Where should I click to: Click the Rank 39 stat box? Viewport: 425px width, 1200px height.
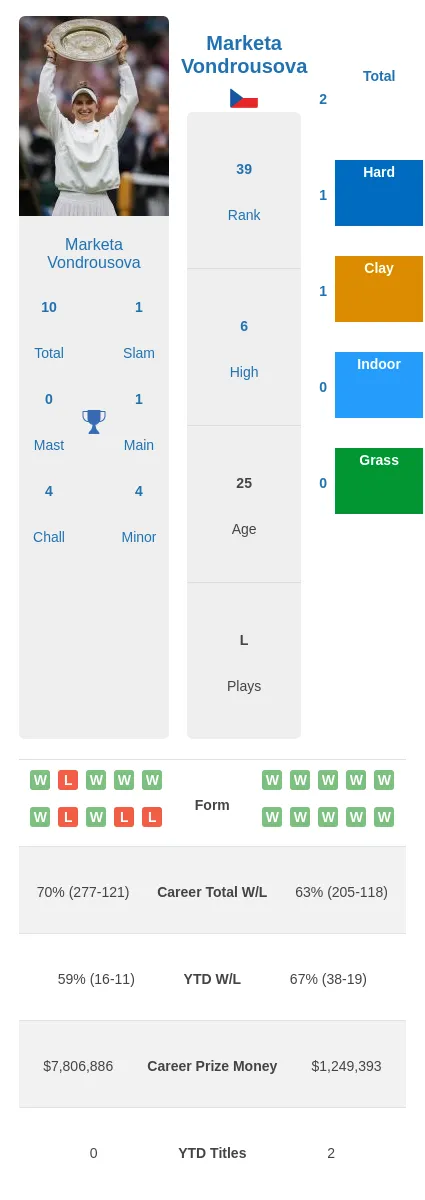244,190
